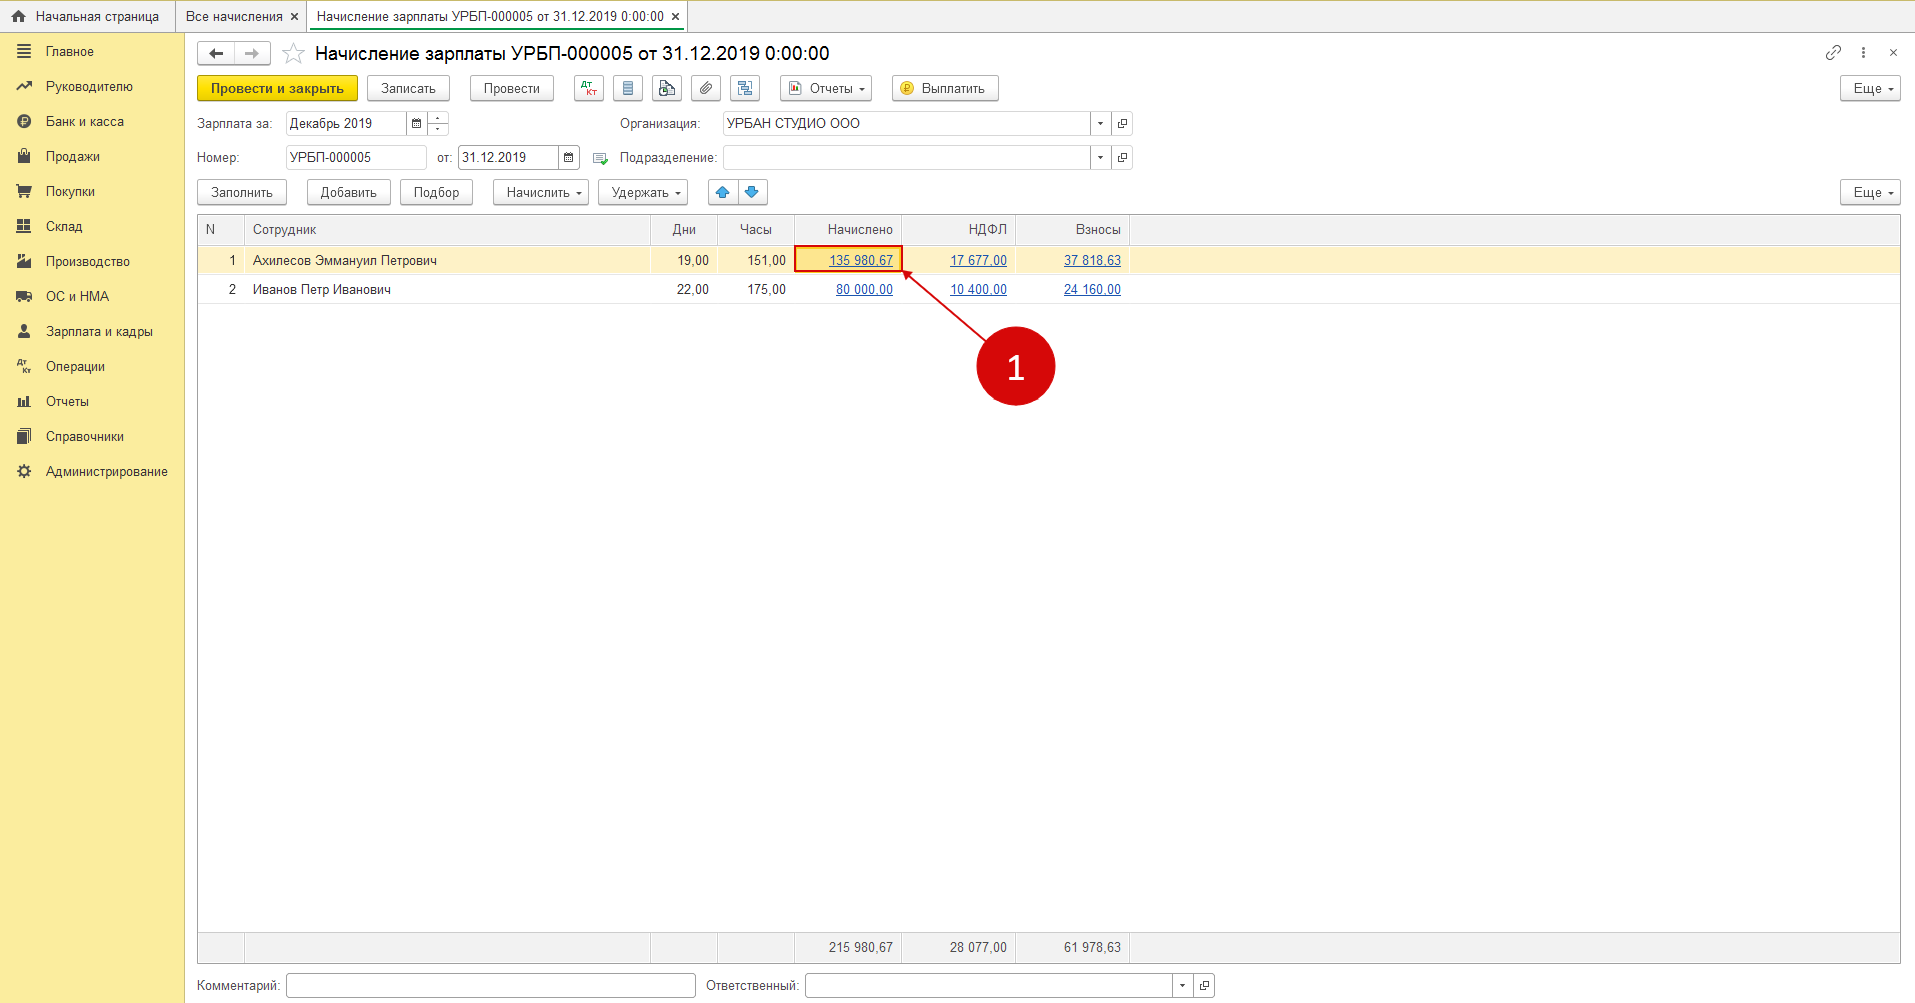Go back with the left arrow button

pyautogui.click(x=216, y=54)
